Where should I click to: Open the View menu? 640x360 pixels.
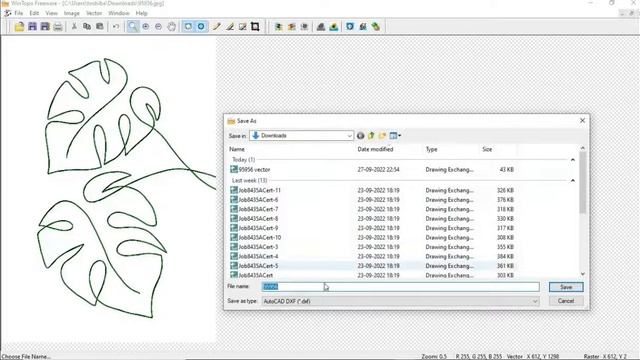coord(51,13)
